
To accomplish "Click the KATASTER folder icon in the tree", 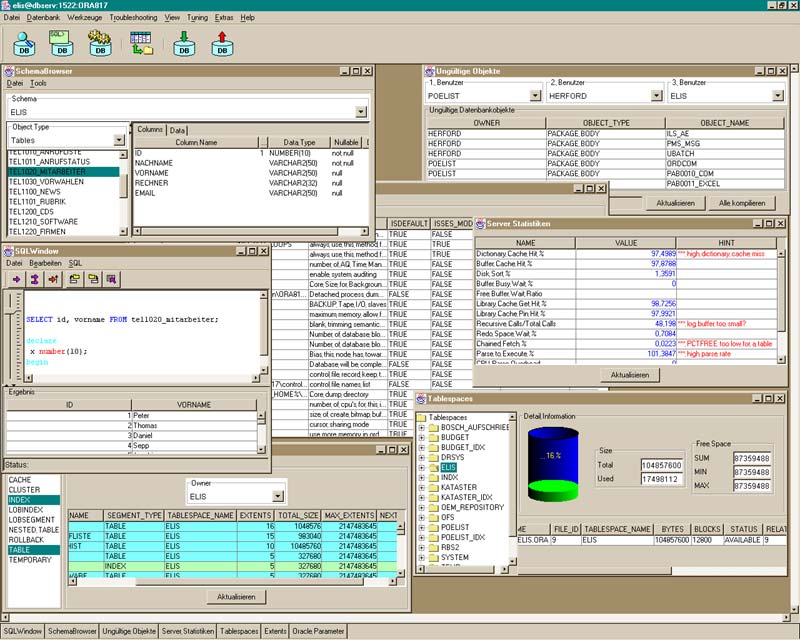I will click(x=434, y=487).
